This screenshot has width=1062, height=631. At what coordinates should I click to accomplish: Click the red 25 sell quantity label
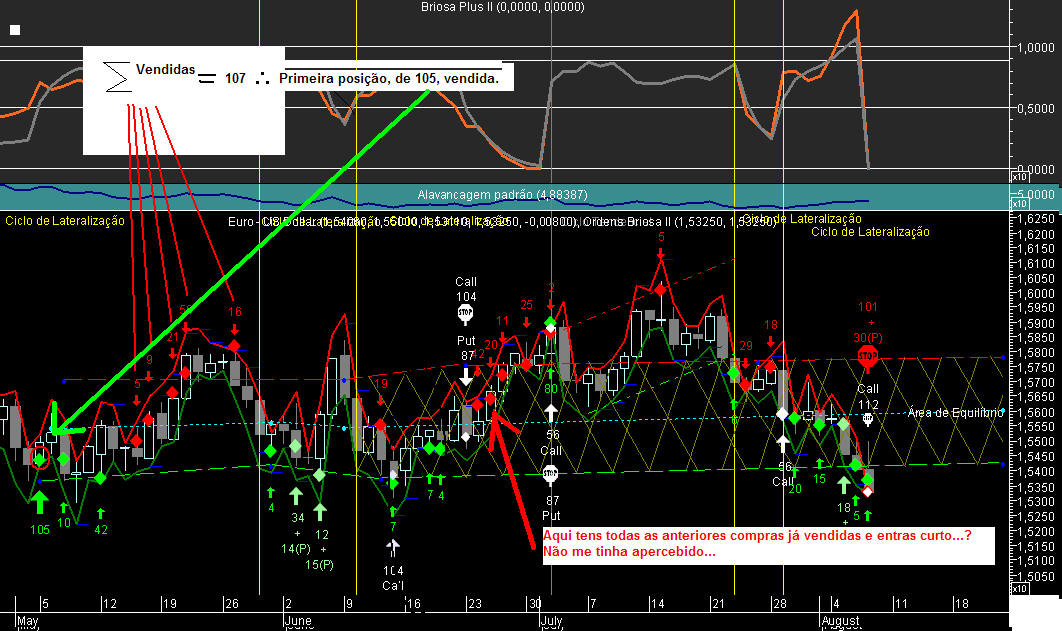(526, 305)
